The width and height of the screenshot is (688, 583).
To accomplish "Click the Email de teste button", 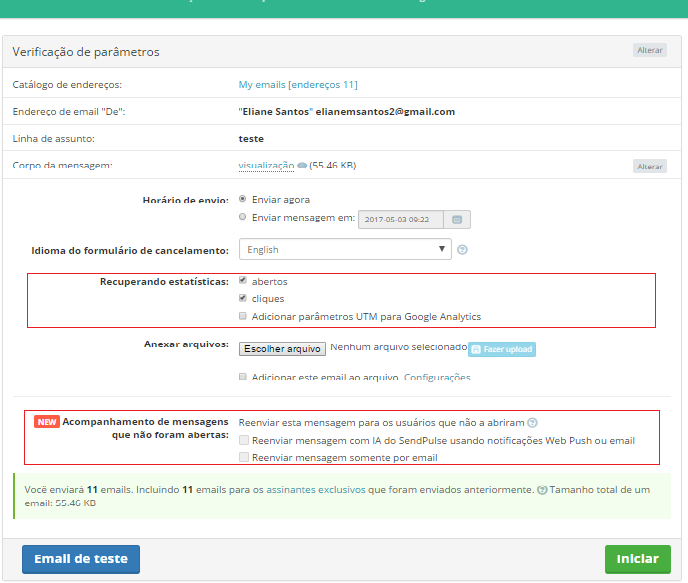I will (x=81, y=559).
